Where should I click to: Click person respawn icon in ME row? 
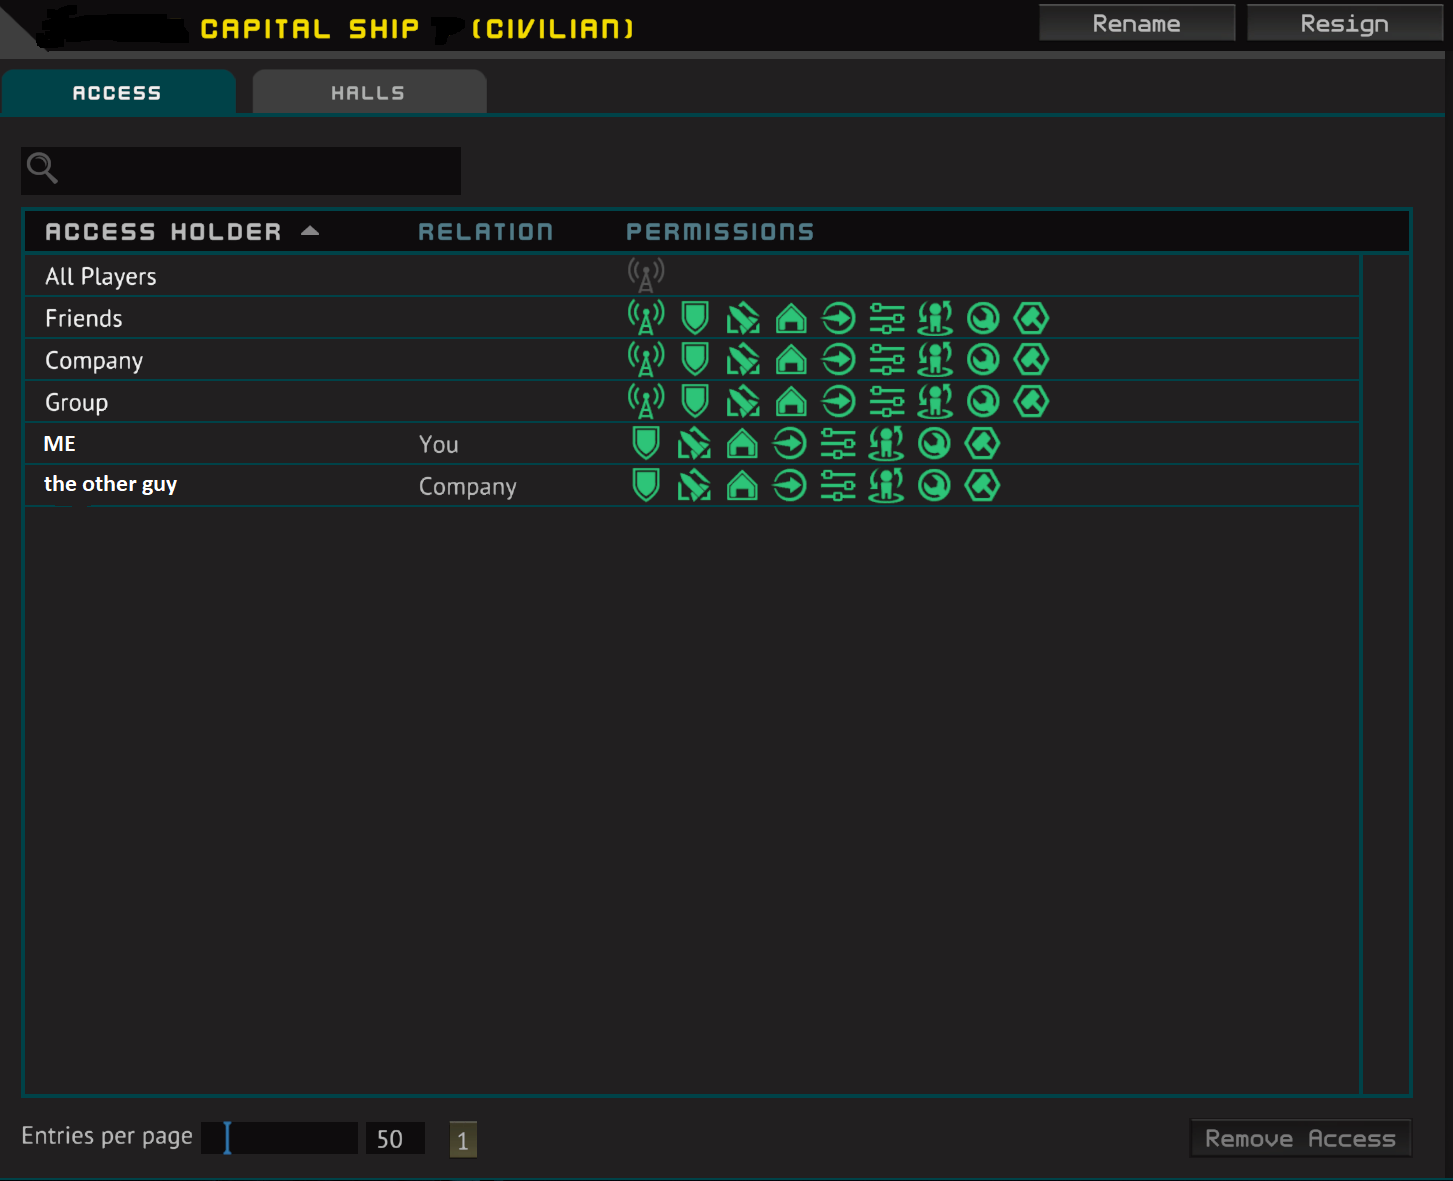(x=886, y=444)
